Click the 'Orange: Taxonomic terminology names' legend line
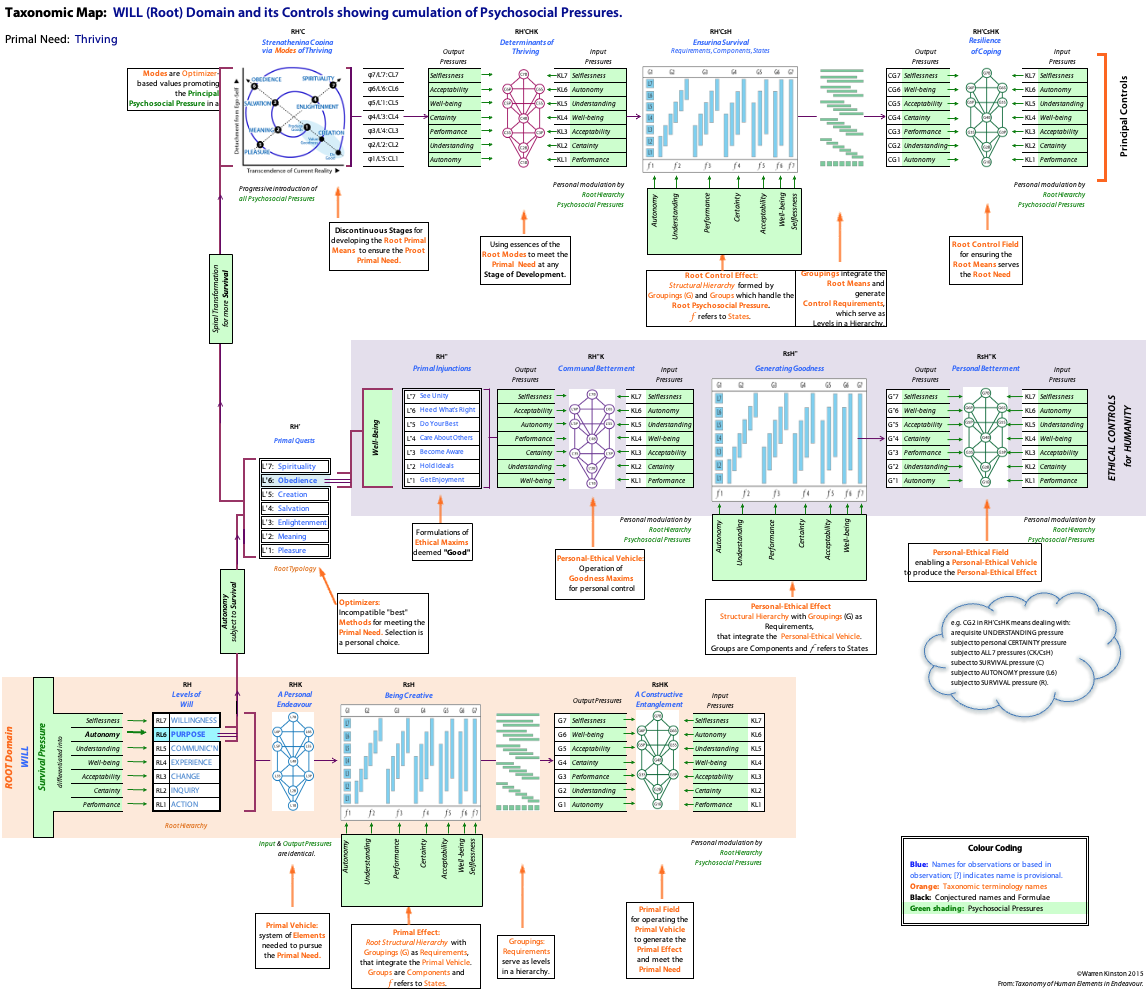 click(x=978, y=887)
